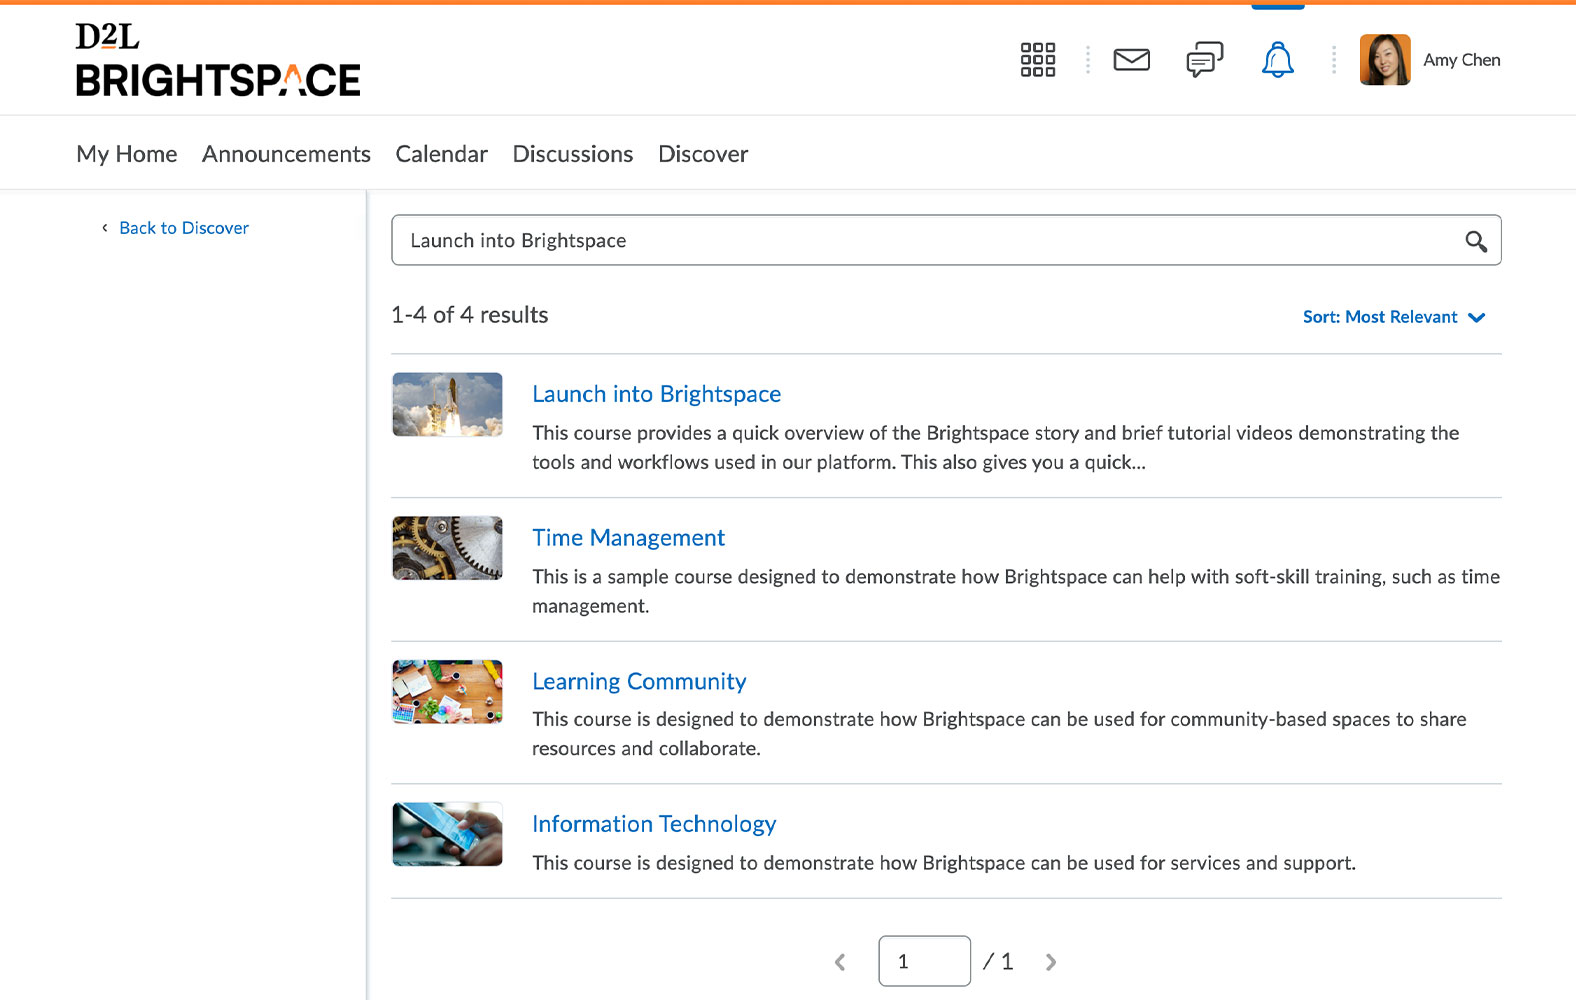Go to My Home
Screen dimensions: 1576x1000
click(x=127, y=154)
